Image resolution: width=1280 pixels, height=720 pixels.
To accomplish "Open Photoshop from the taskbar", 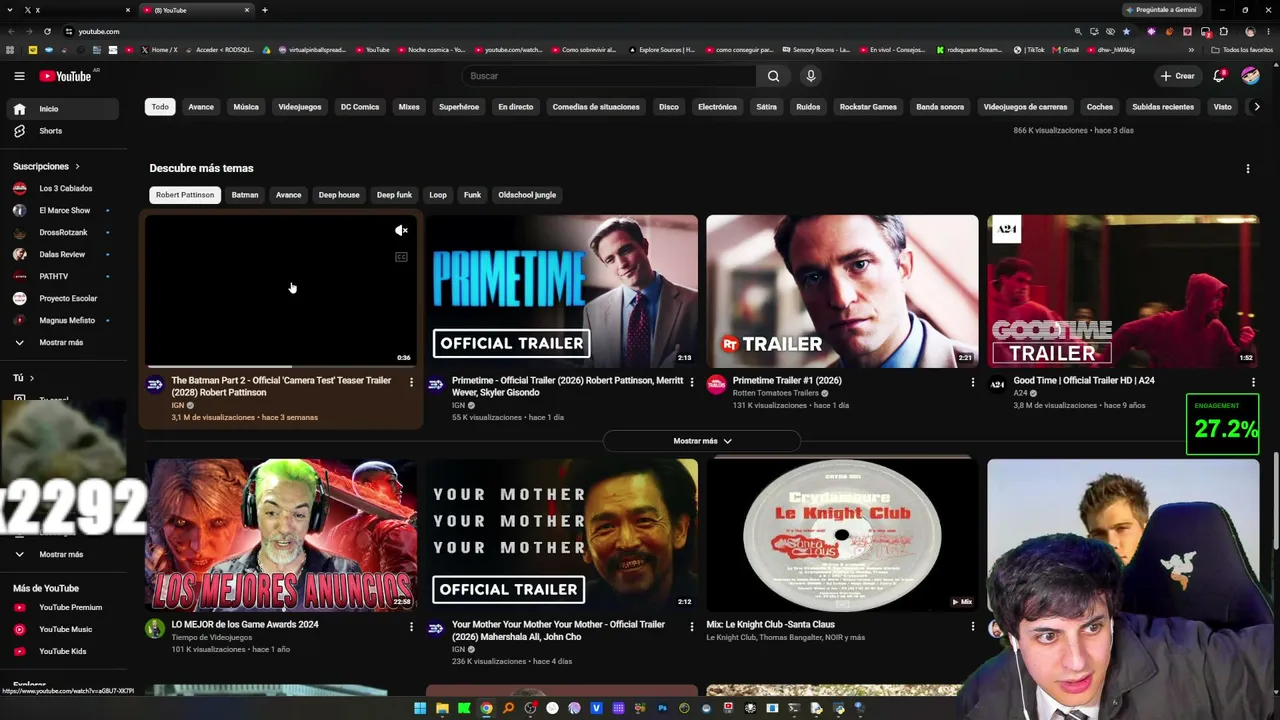I will point(662,709).
